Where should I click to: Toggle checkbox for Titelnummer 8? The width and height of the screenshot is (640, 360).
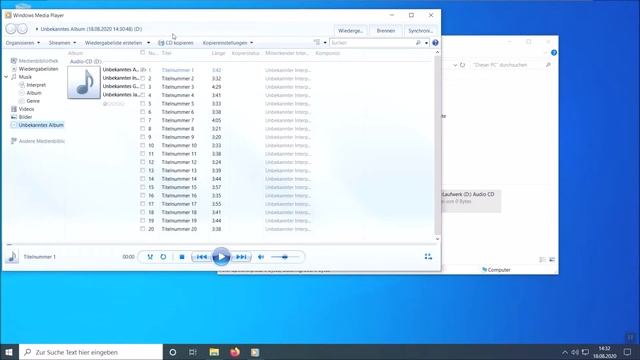pos(142,129)
